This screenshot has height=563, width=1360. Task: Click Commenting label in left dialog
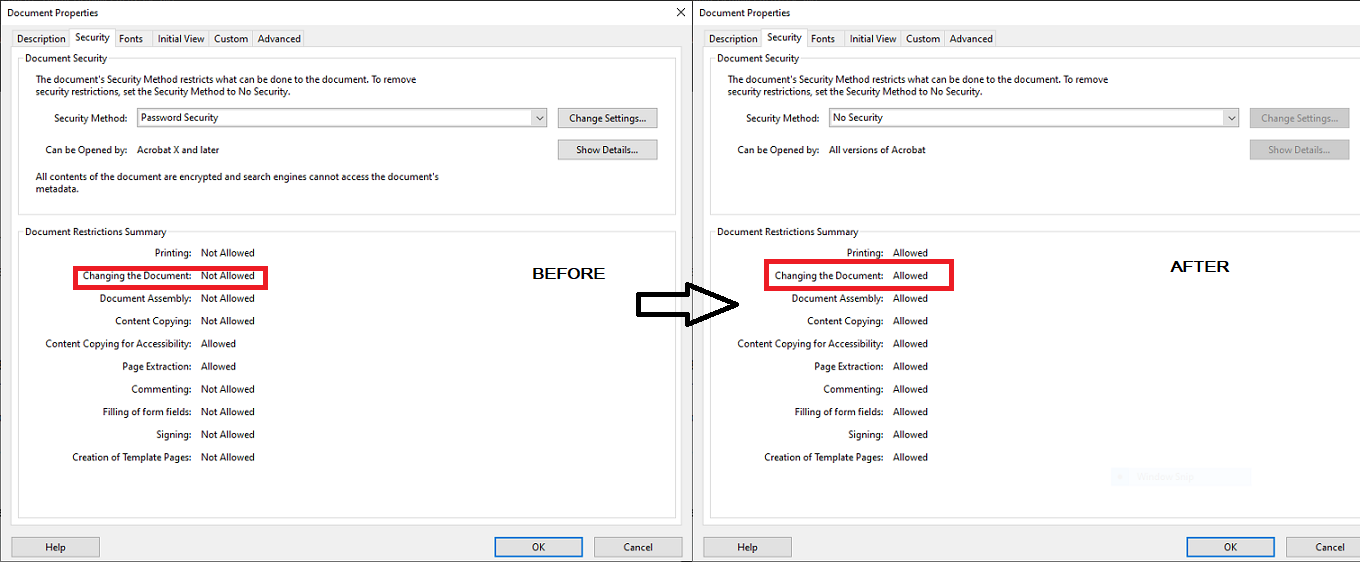(161, 390)
